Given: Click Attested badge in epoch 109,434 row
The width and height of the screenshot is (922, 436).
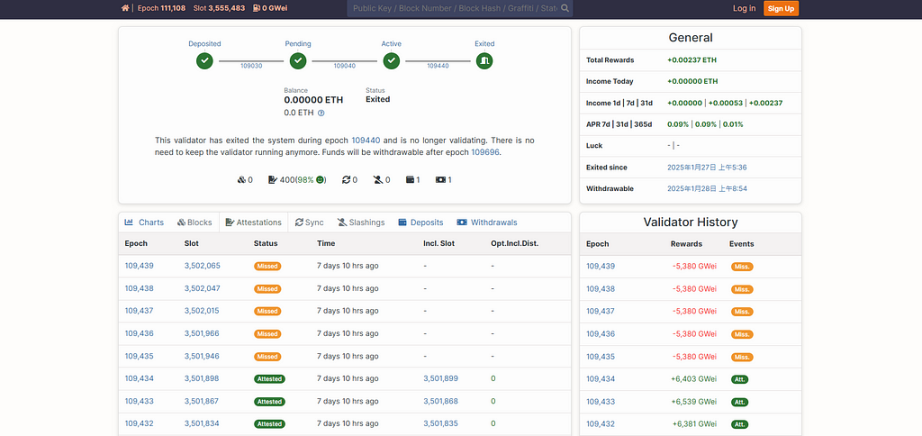Looking at the screenshot, I should (269, 379).
